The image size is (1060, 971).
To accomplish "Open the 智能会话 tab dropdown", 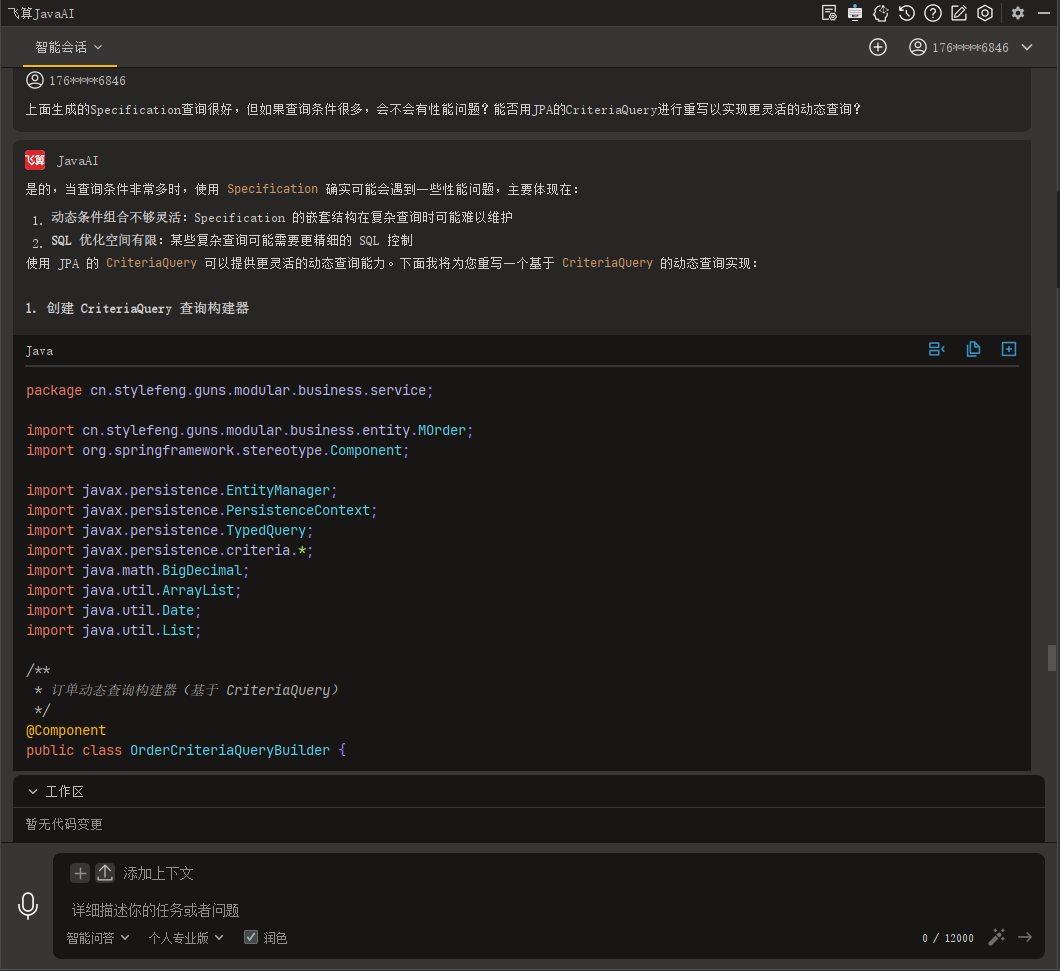I will (69, 47).
